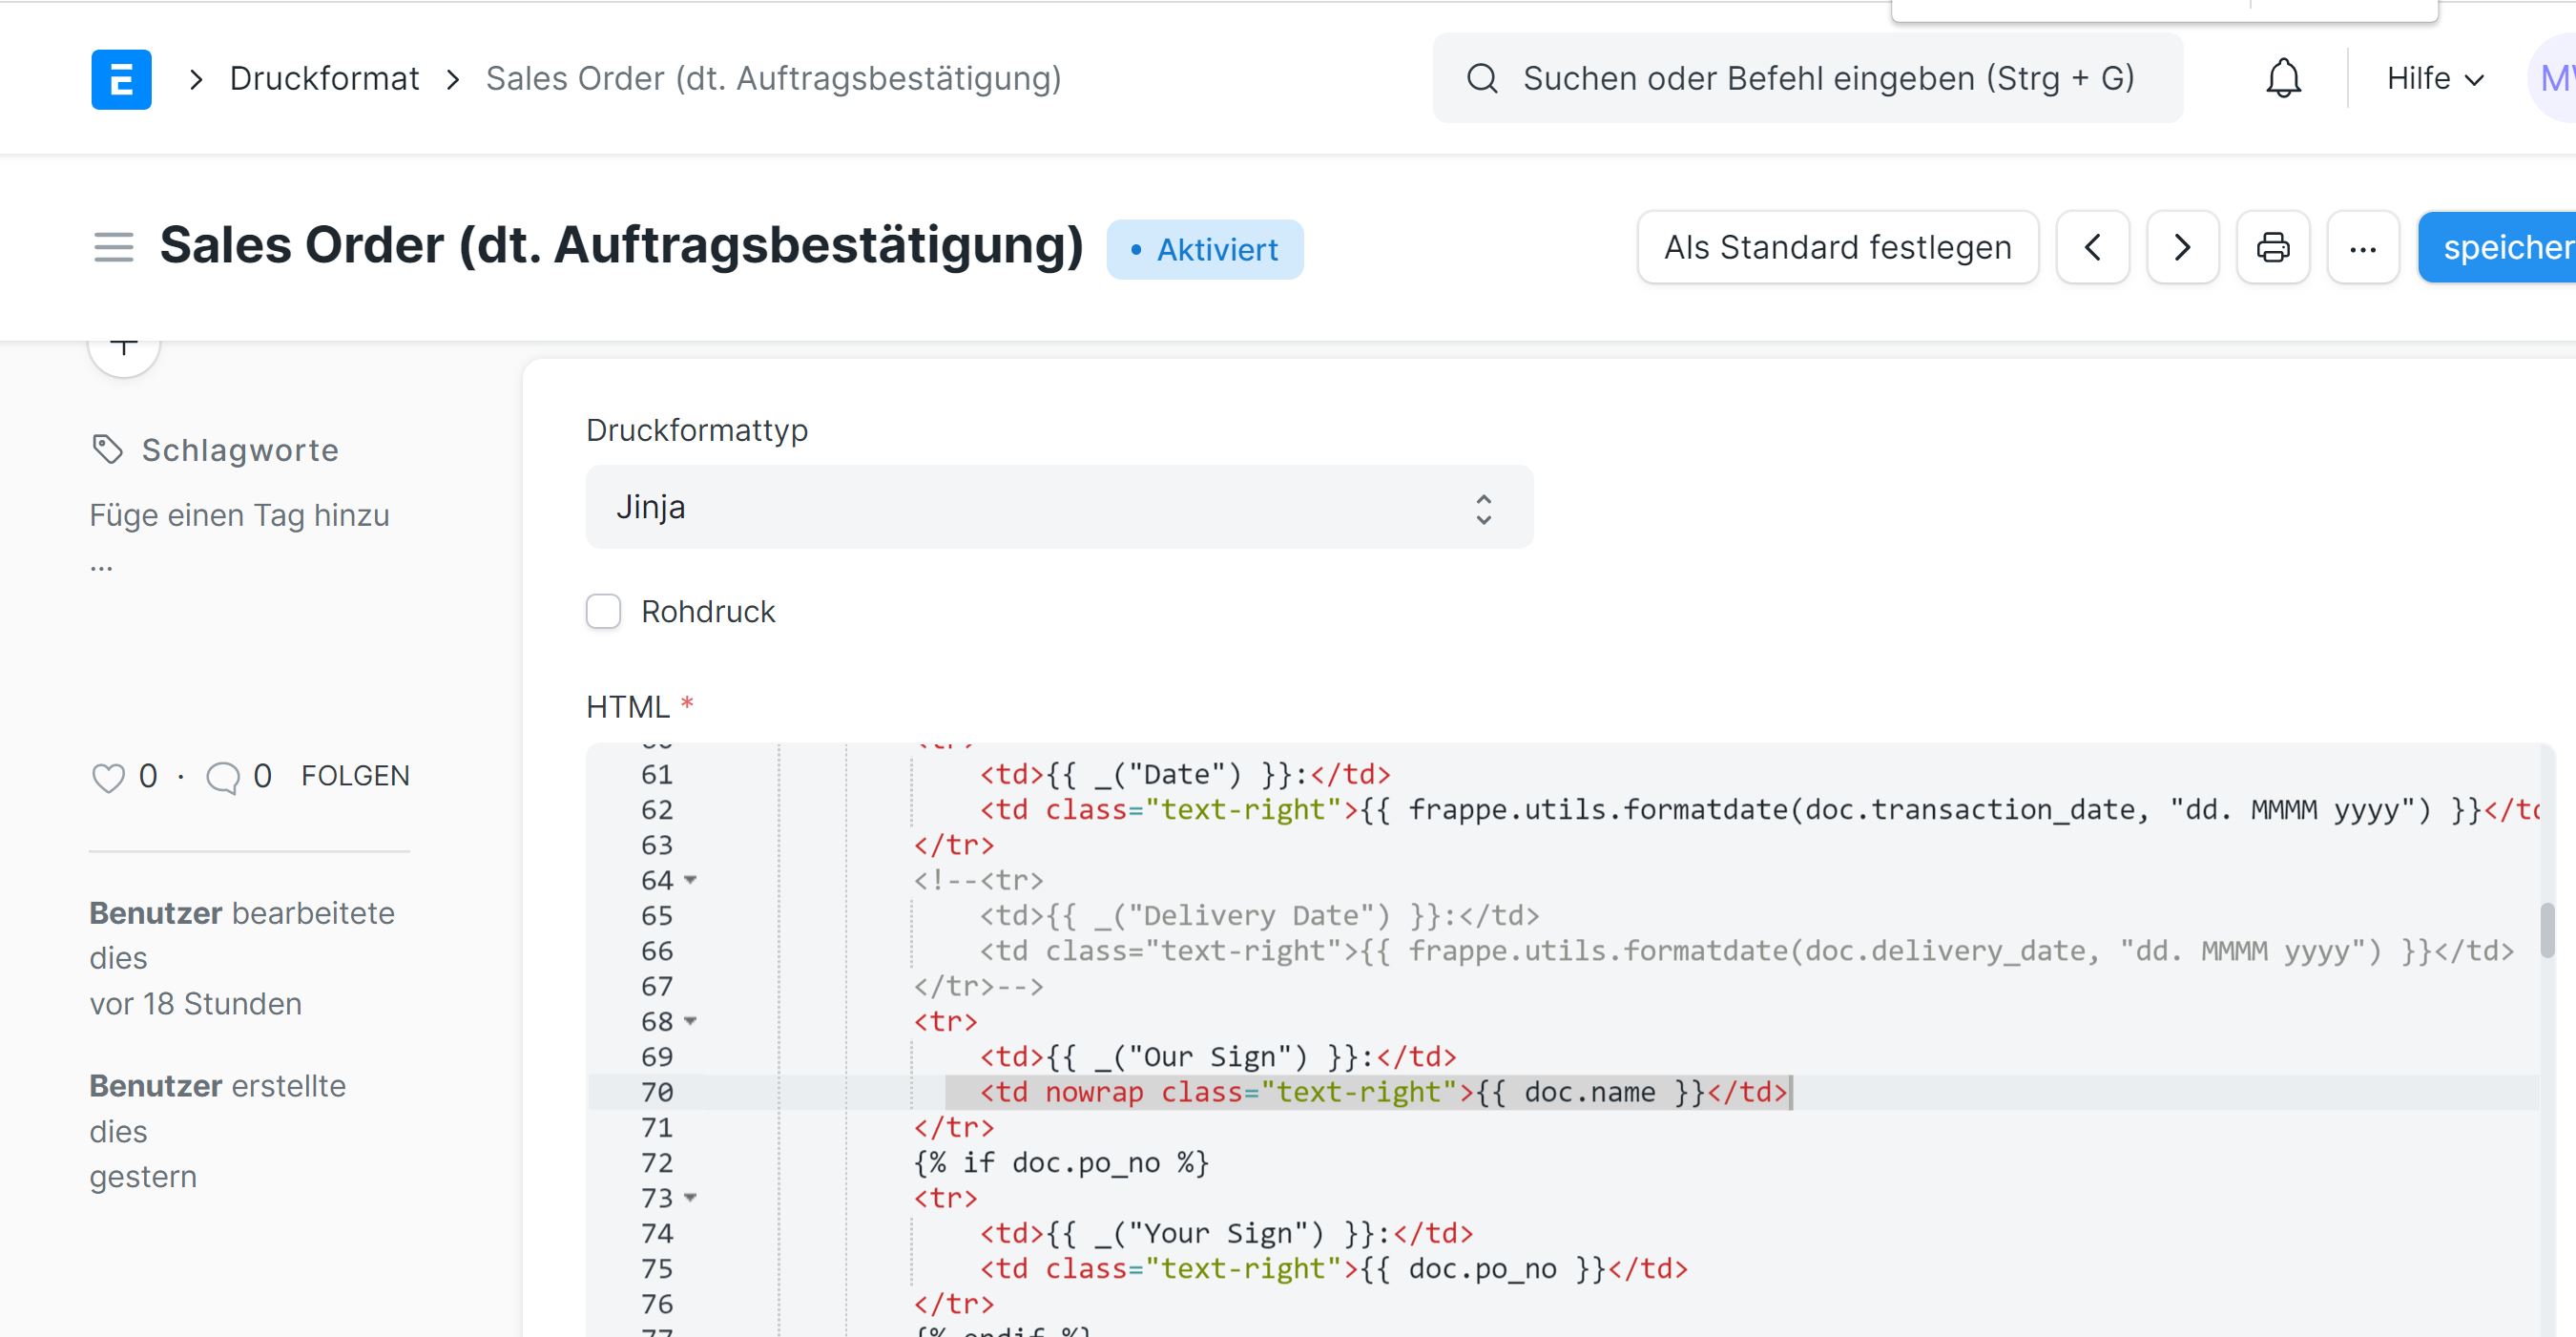Click line 72 if doc.po_no statement

[x=1061, y=1163]
